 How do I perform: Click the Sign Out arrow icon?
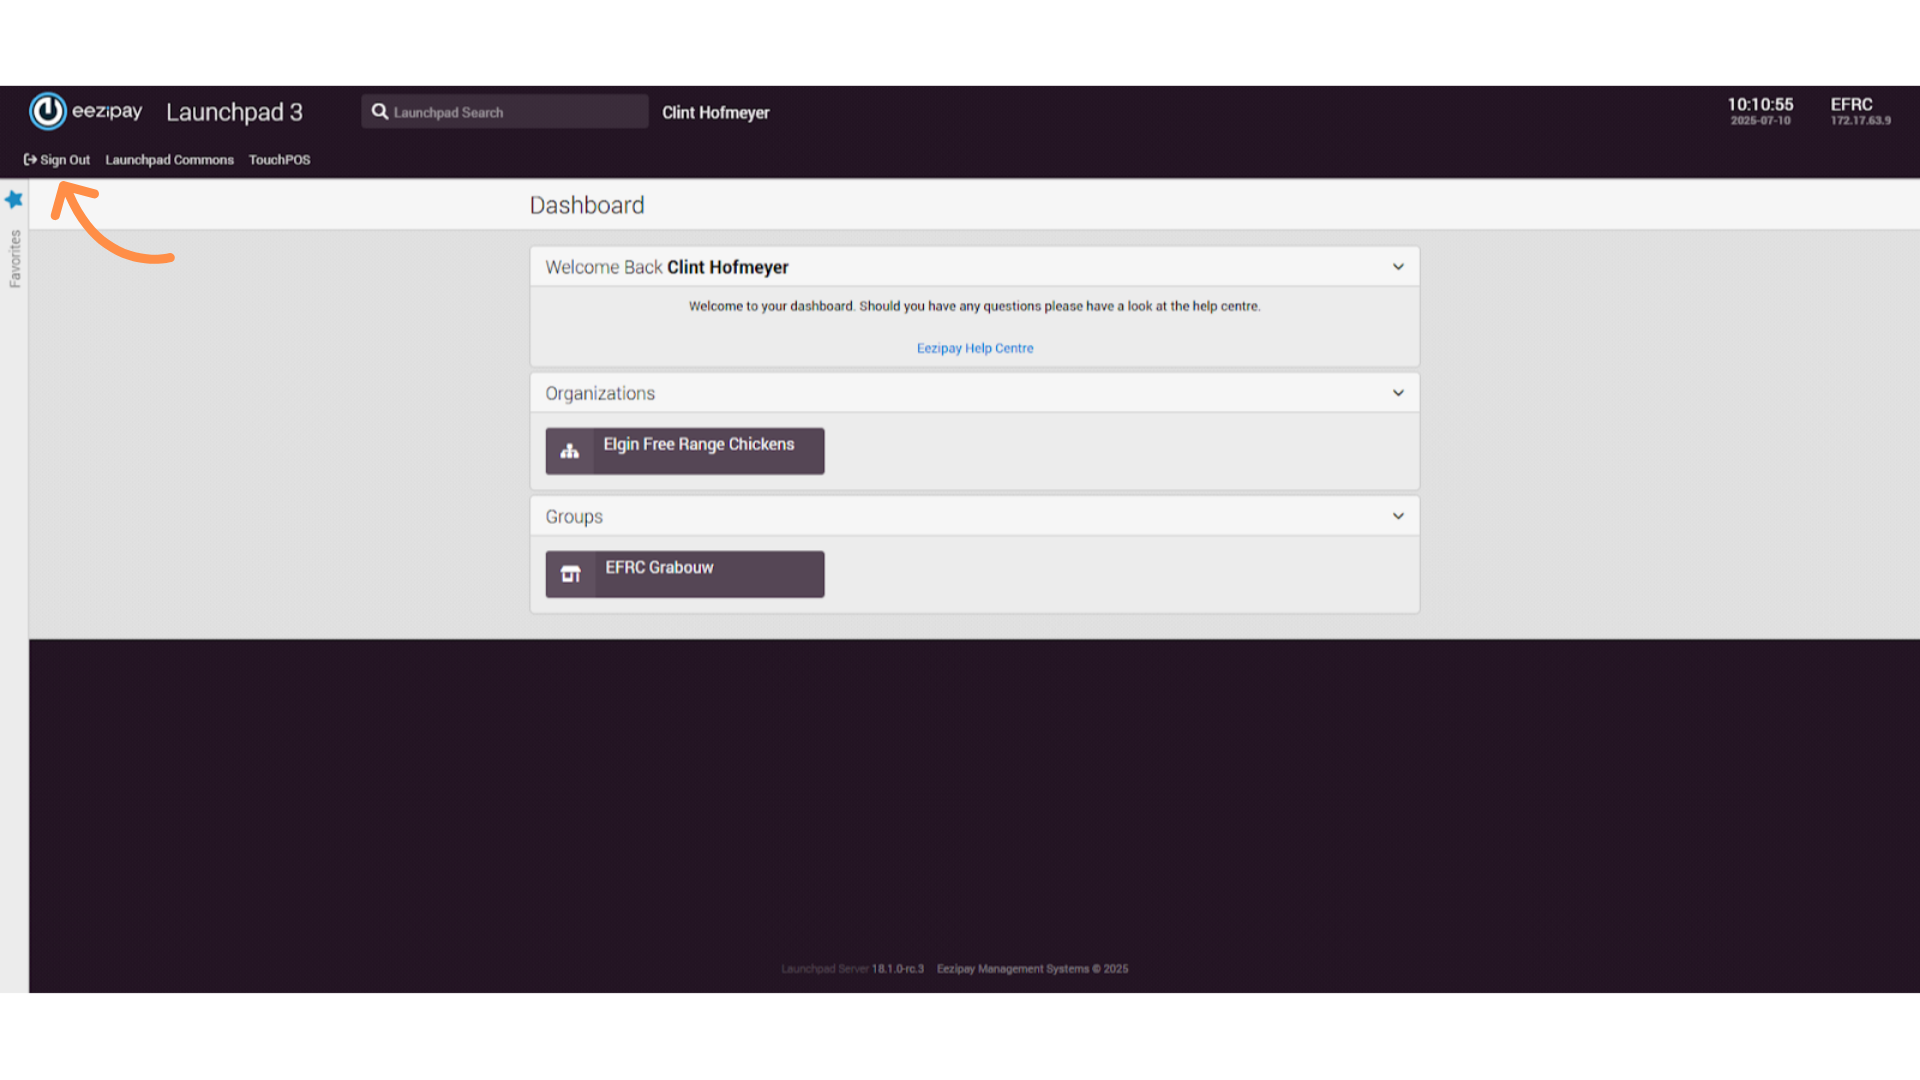pos(30,160)
